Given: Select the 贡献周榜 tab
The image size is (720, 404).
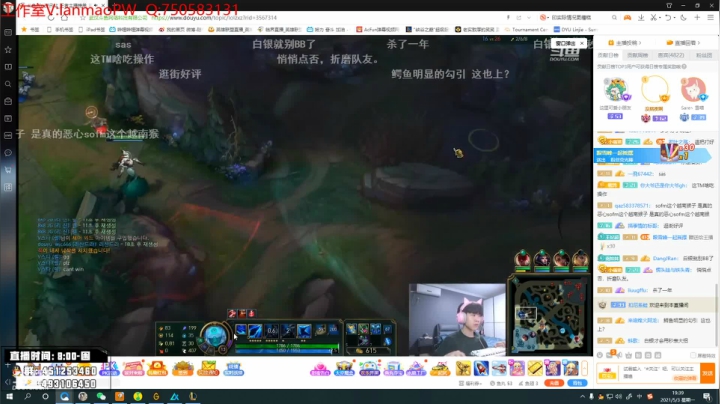Looking at the screenshot, I should pos(637,55).
